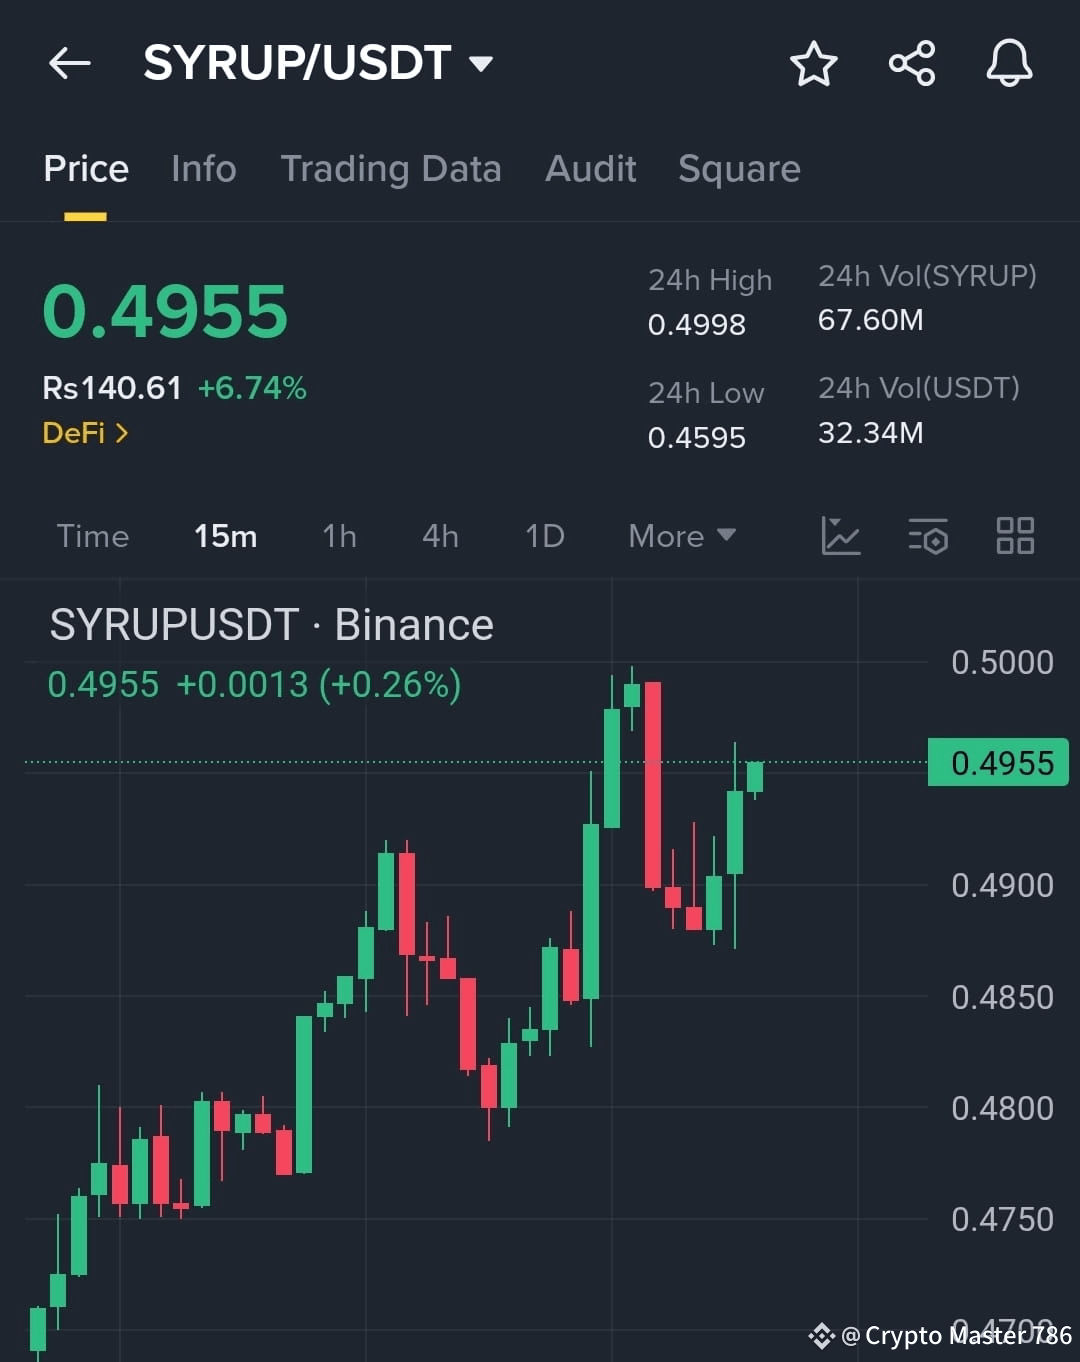Tap the 24h Low value 0.4595

point(697,437)
